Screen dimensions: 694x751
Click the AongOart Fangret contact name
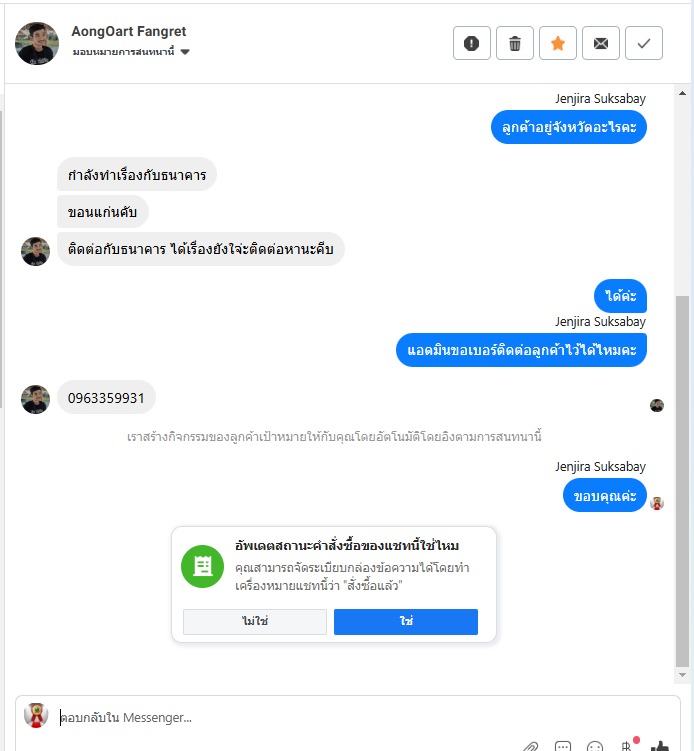coord(128,31)
